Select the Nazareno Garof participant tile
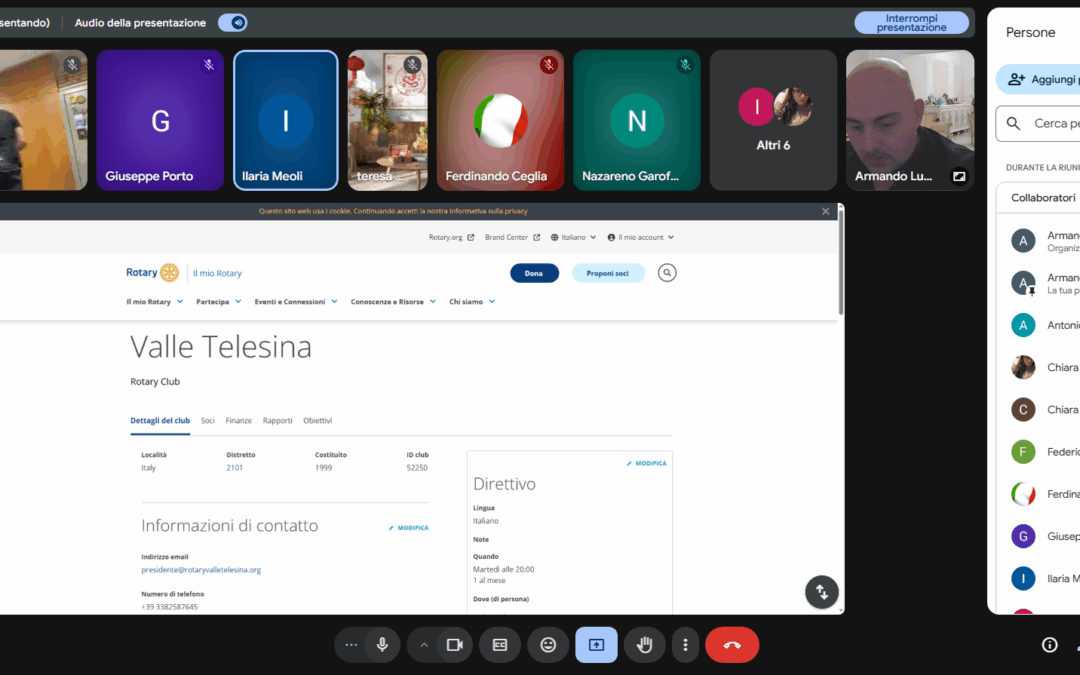 click(x=636, y=120)
